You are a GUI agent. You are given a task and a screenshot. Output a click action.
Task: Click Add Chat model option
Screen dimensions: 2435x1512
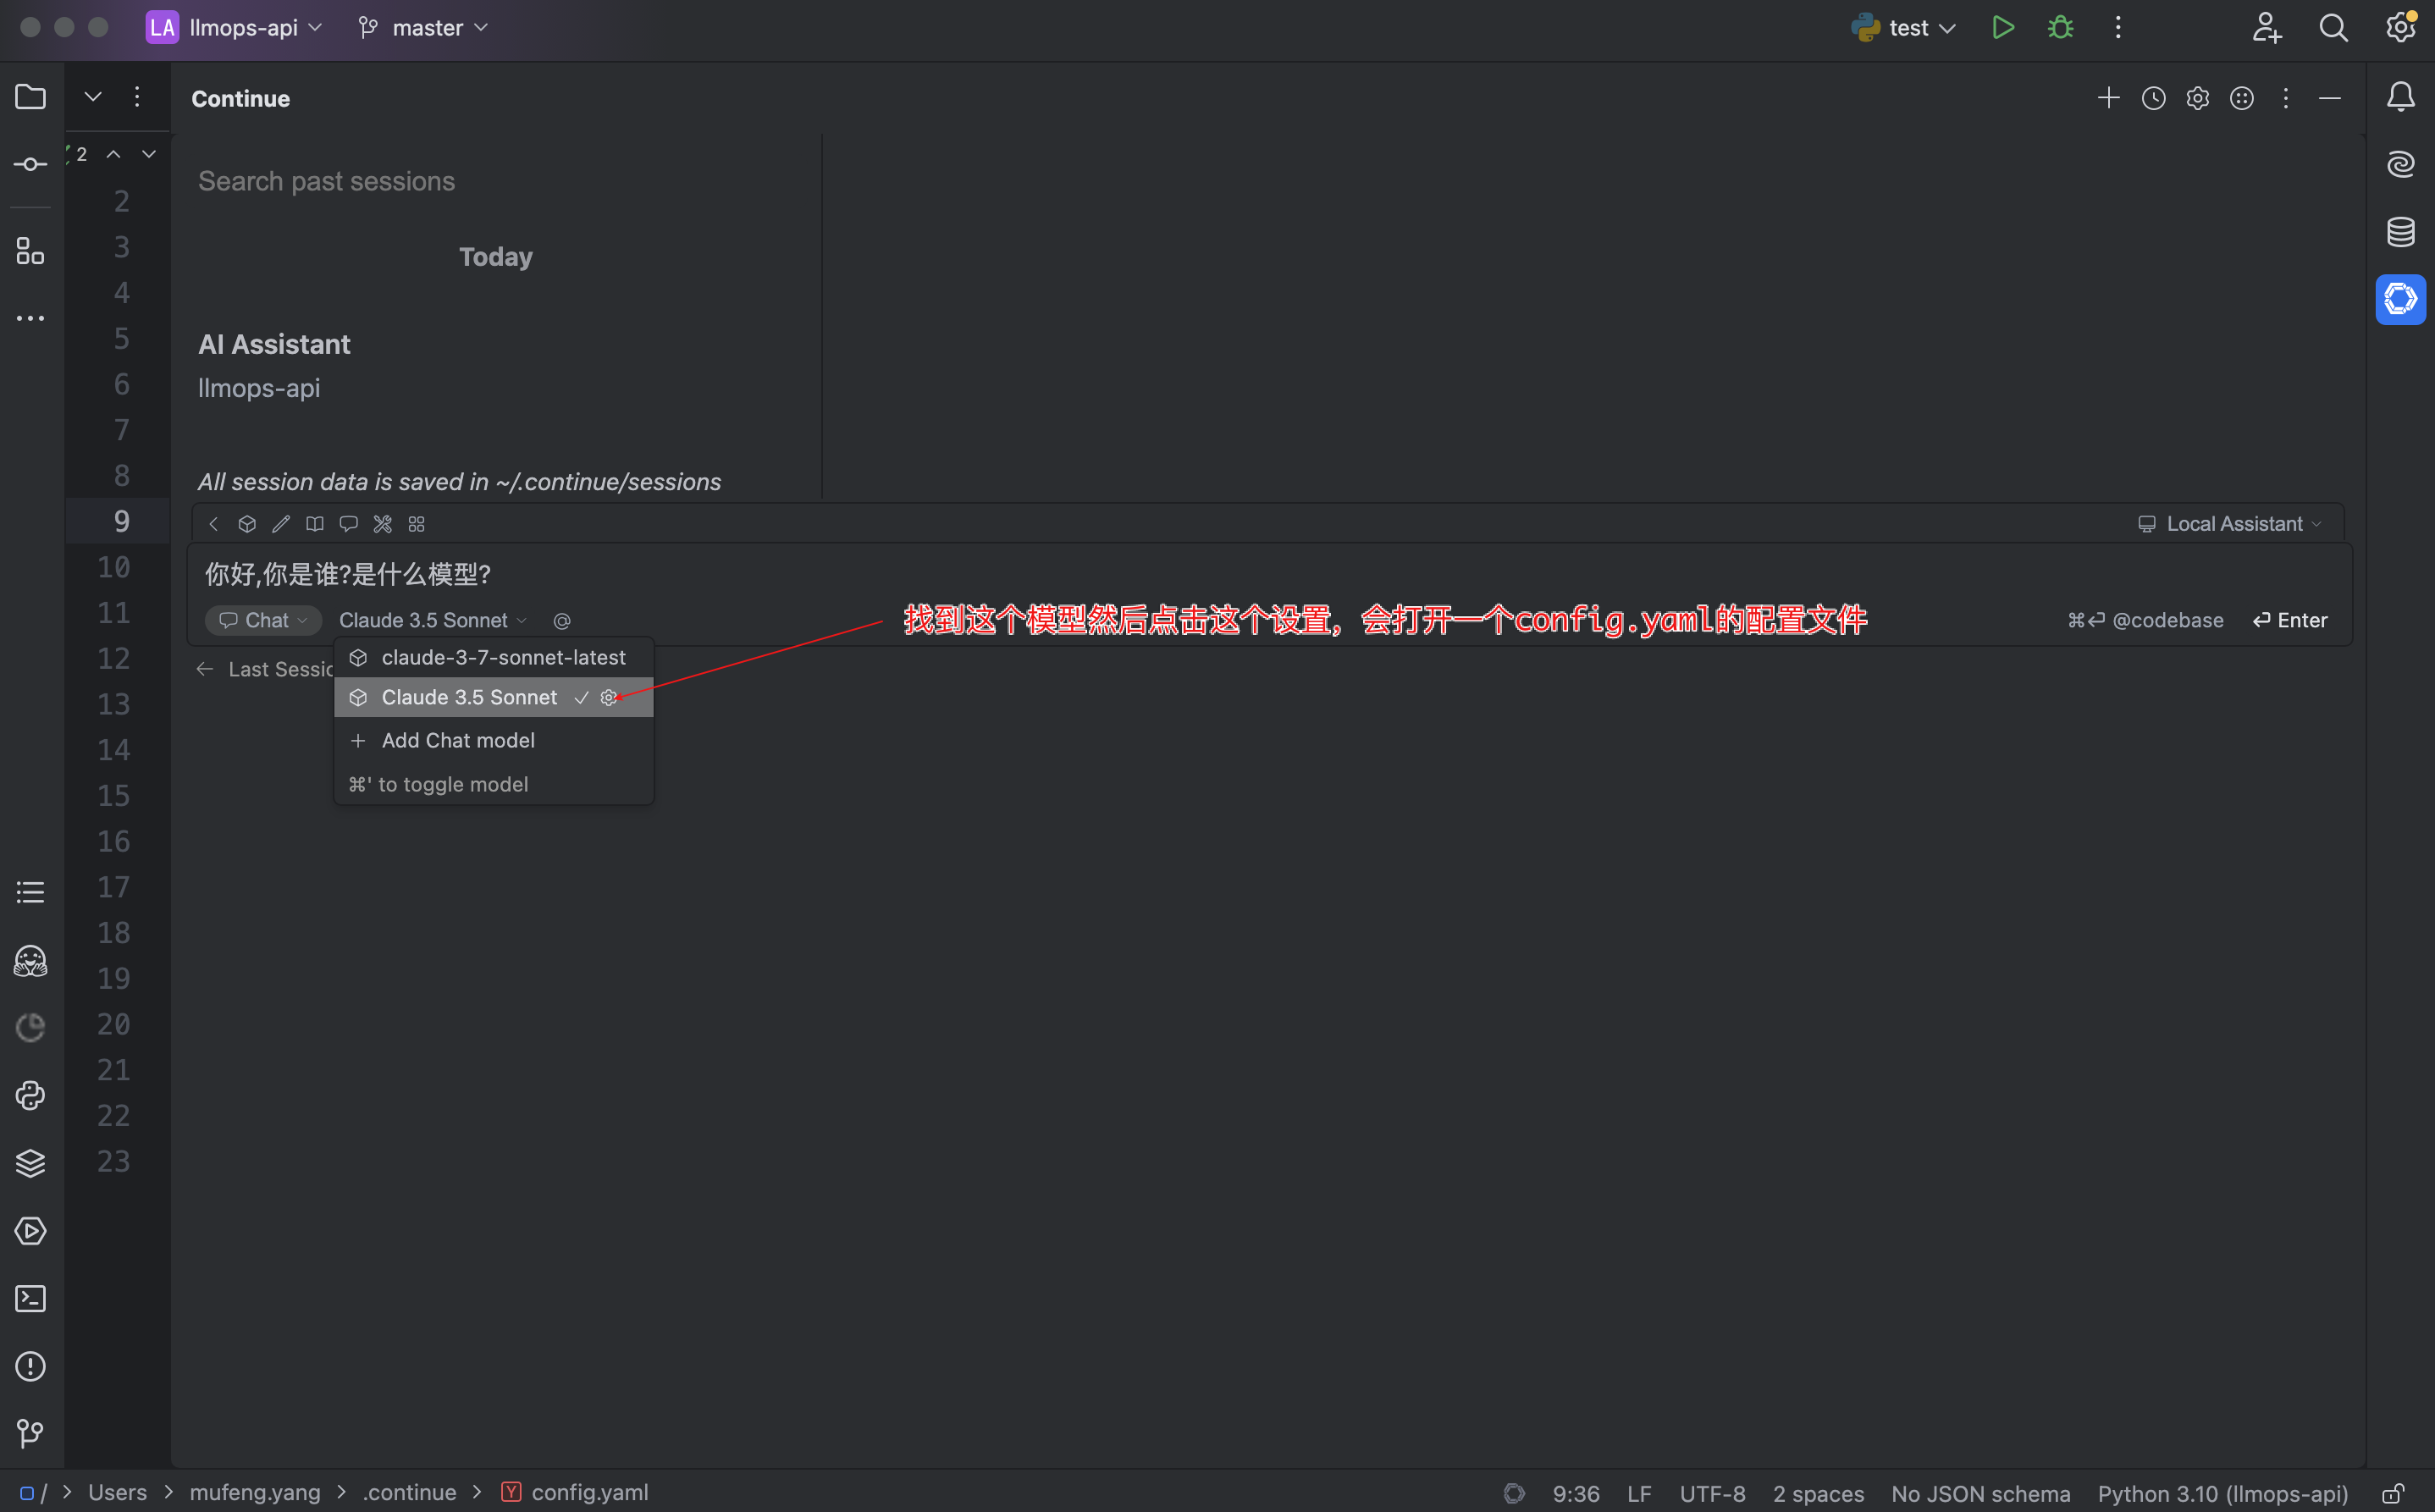456,740
